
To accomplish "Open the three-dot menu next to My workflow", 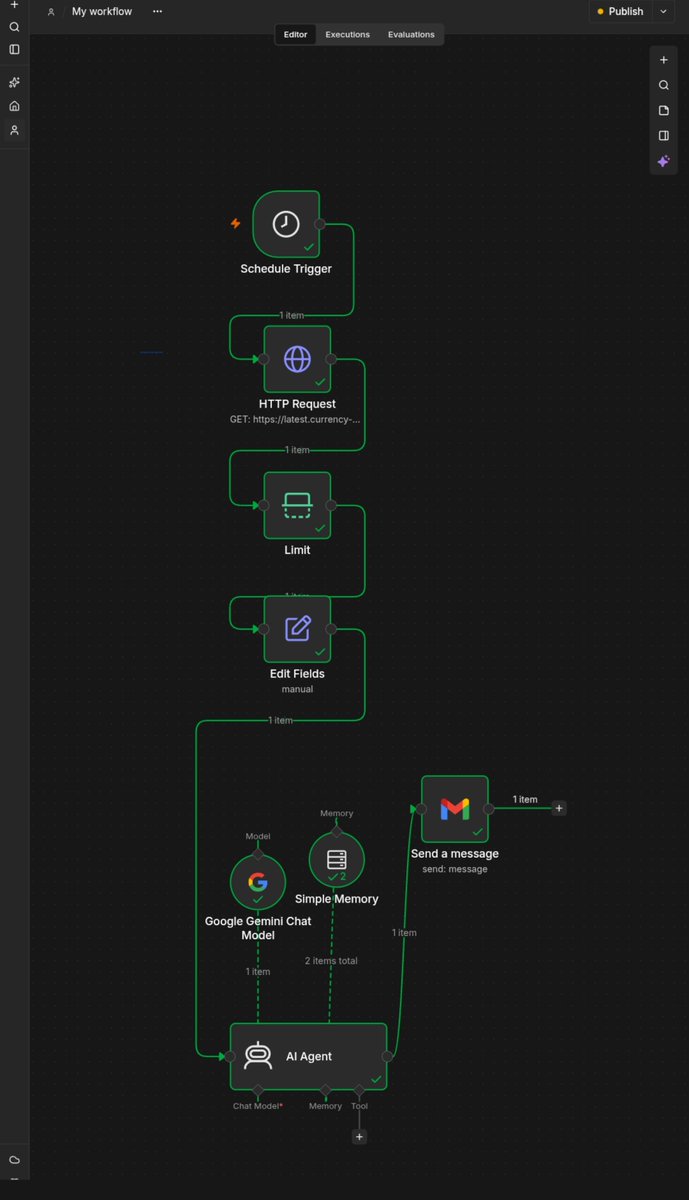I will [x=157, y=12].
